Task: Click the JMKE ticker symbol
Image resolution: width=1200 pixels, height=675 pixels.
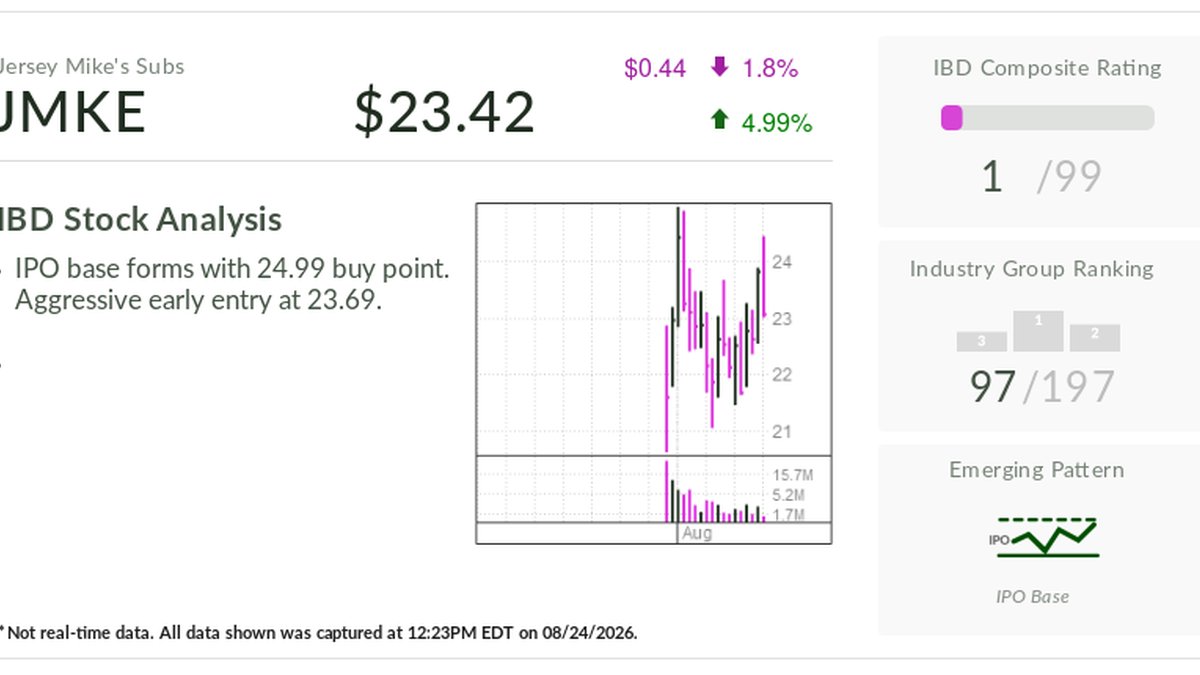Action: tap(72, 112)
